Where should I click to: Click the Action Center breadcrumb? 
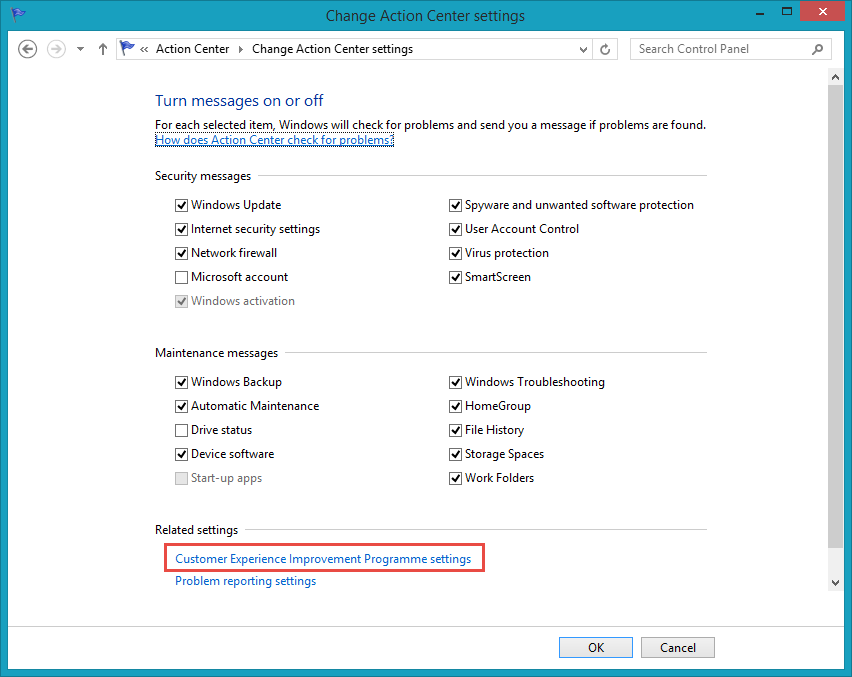[x=192, y=49]
